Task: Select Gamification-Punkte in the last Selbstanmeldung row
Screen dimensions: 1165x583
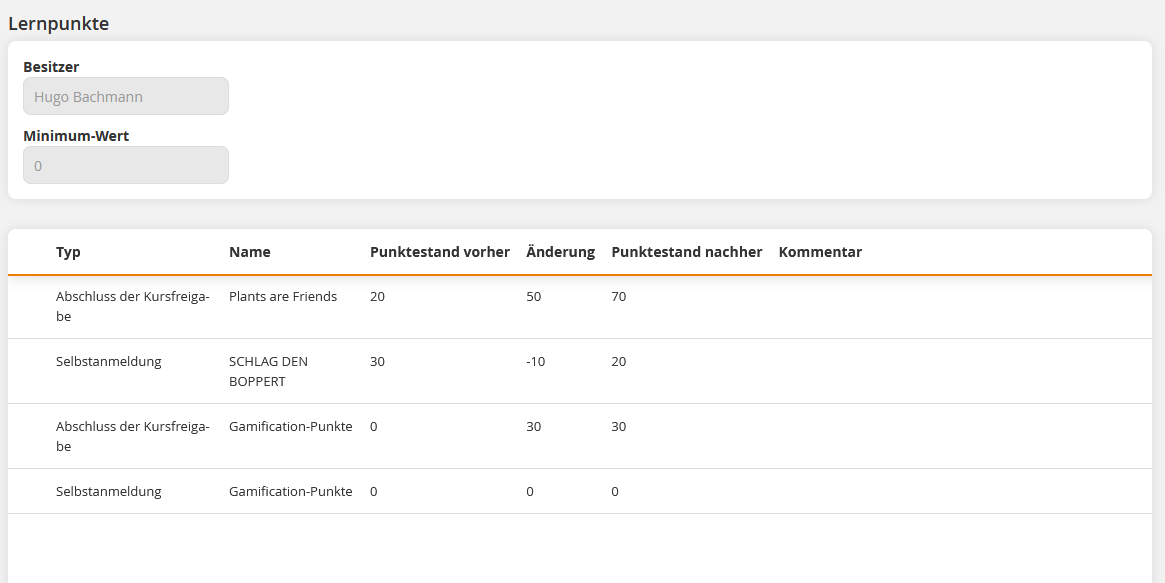Action: [x=290, y=492]
